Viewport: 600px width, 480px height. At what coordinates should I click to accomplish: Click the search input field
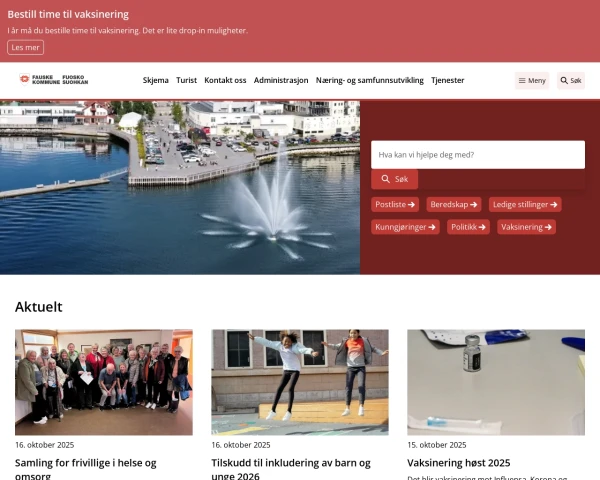(477, 155)
